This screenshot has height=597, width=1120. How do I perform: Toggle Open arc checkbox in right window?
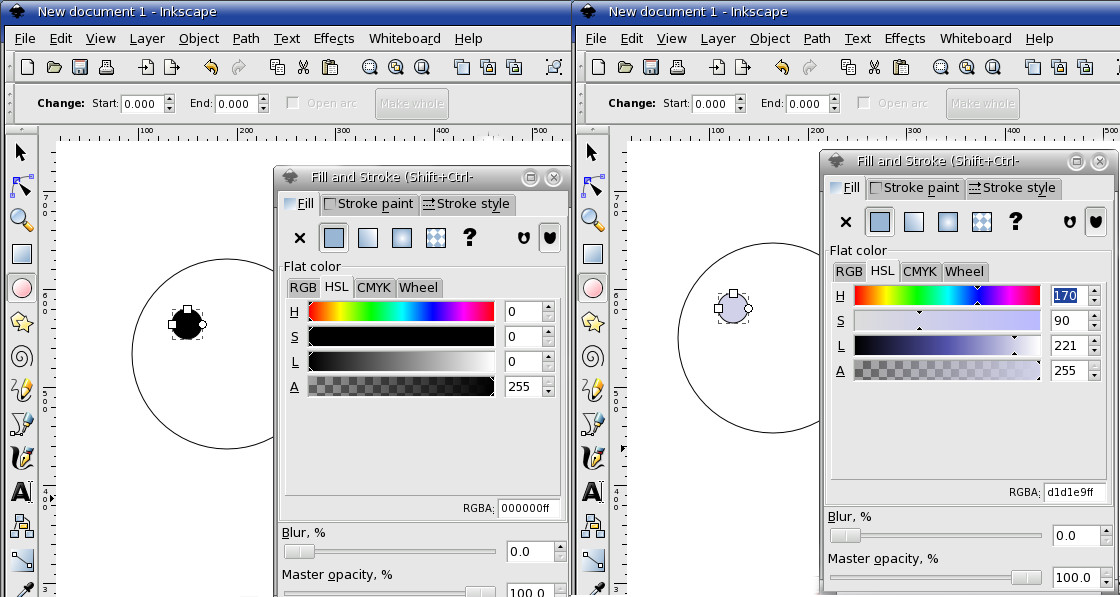[x=864, y=103]
